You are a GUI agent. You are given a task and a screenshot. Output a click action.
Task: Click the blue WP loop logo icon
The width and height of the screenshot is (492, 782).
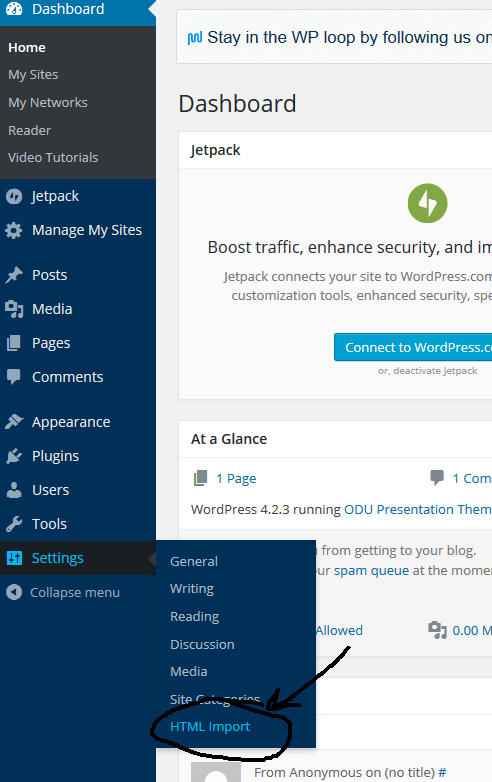[x=194, y=38]
